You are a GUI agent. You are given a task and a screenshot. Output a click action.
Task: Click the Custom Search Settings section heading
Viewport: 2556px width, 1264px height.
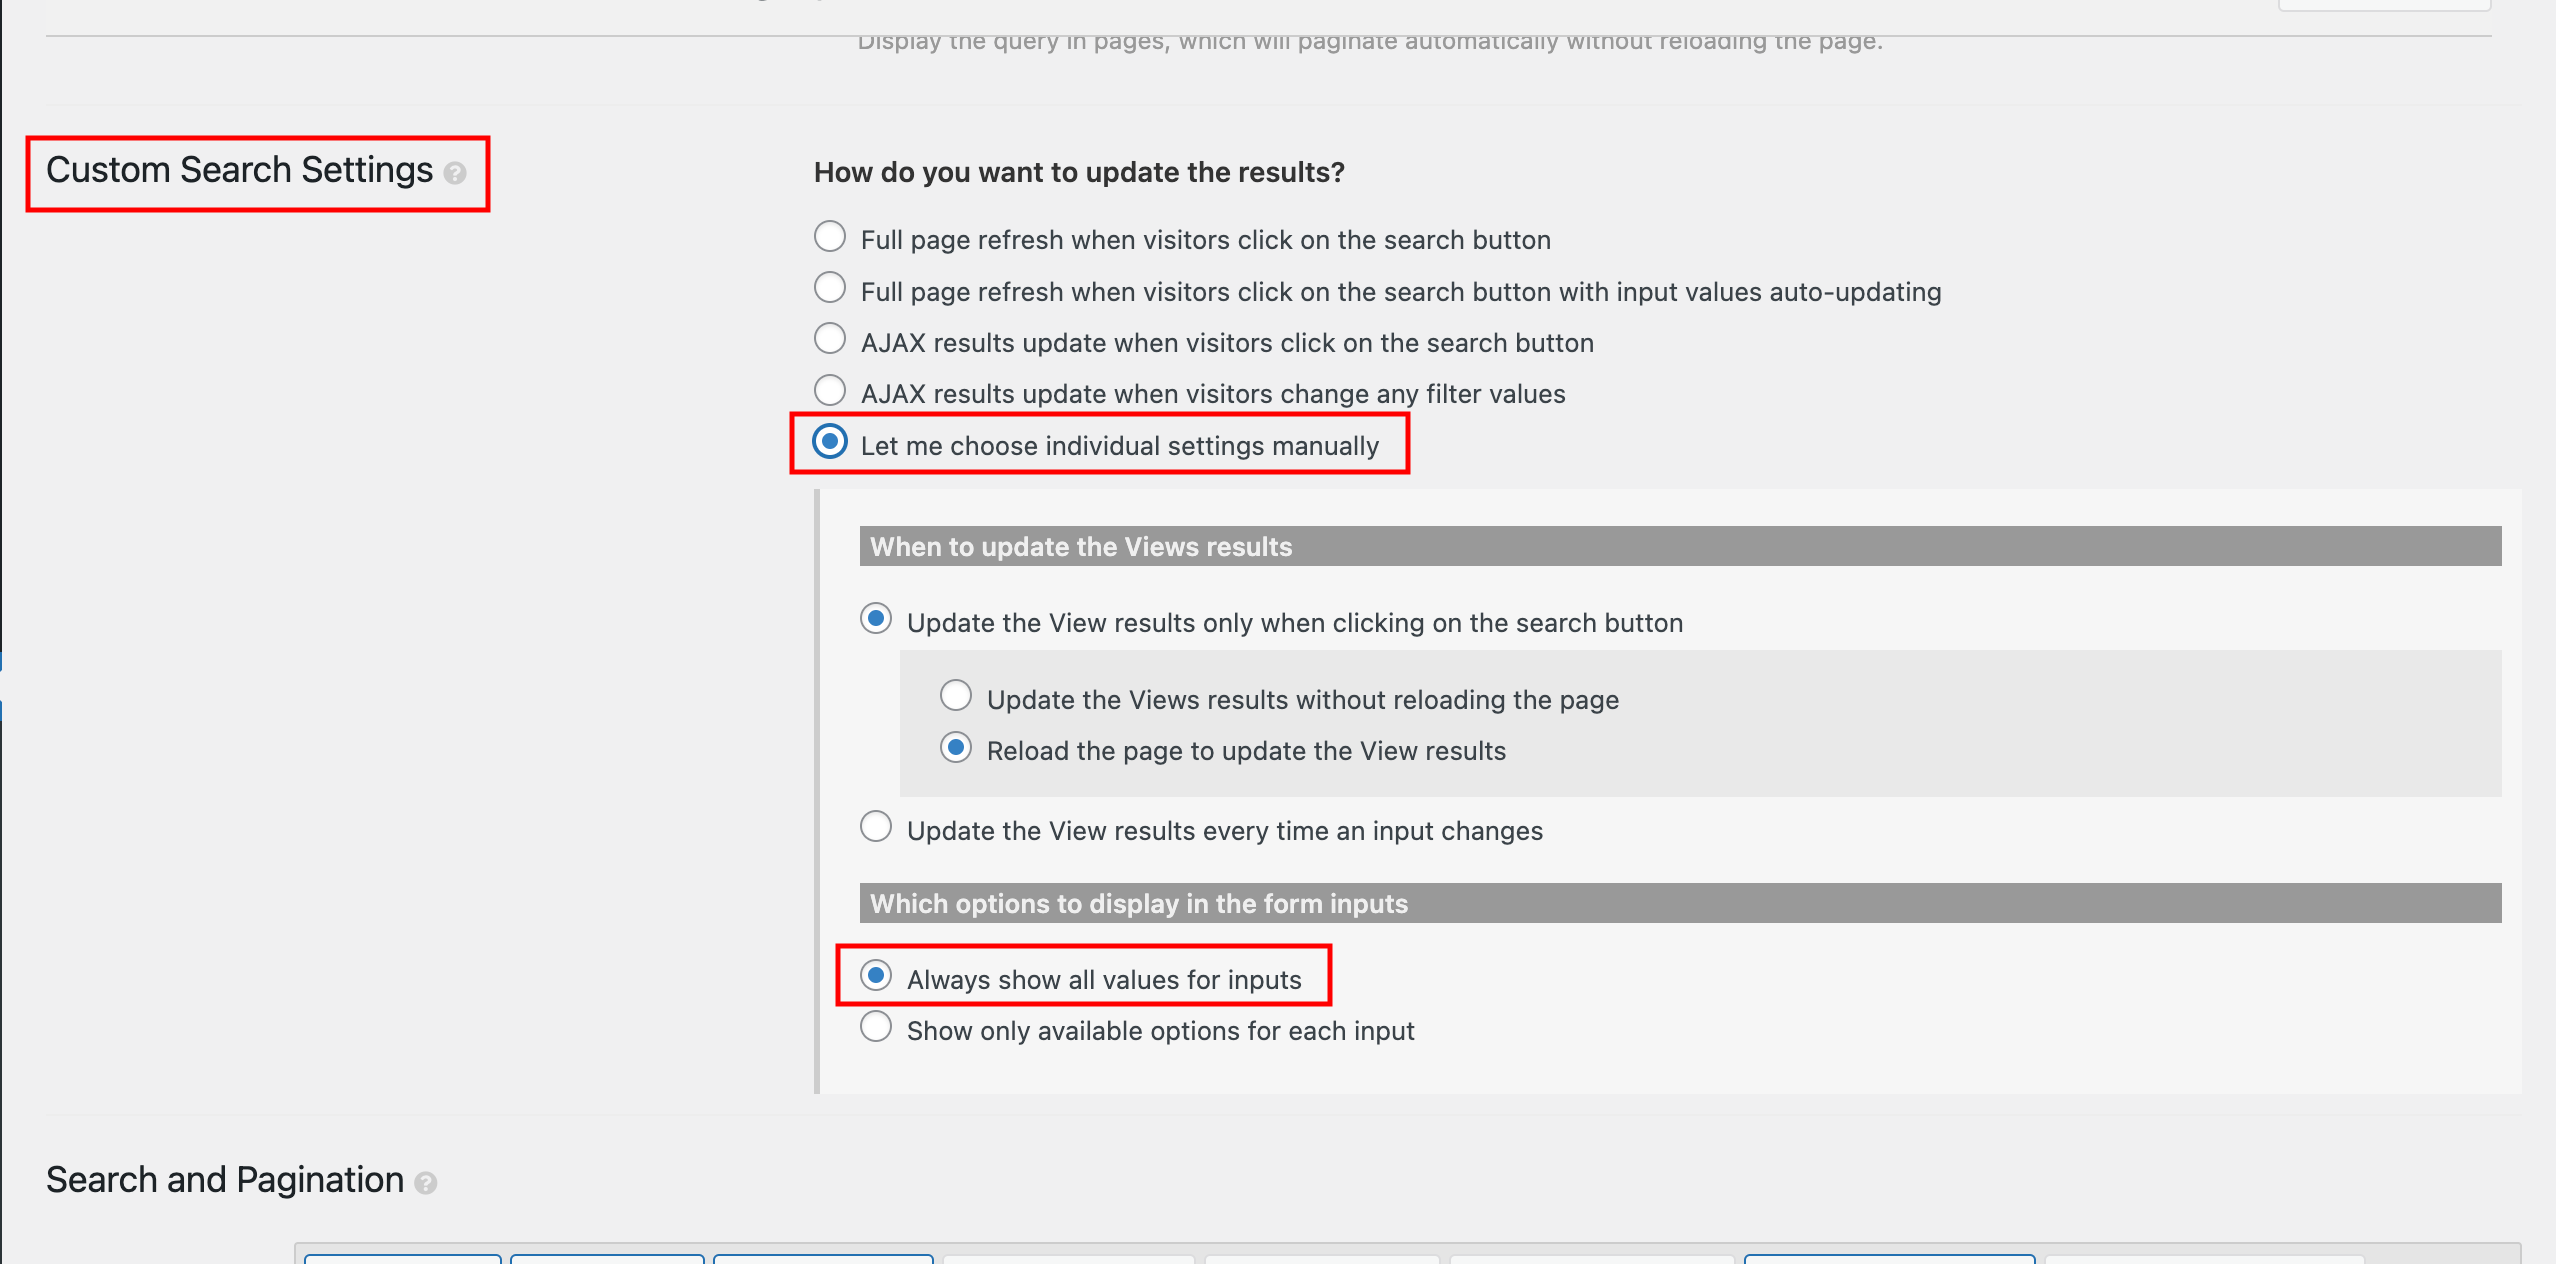(x=240, y=171)
